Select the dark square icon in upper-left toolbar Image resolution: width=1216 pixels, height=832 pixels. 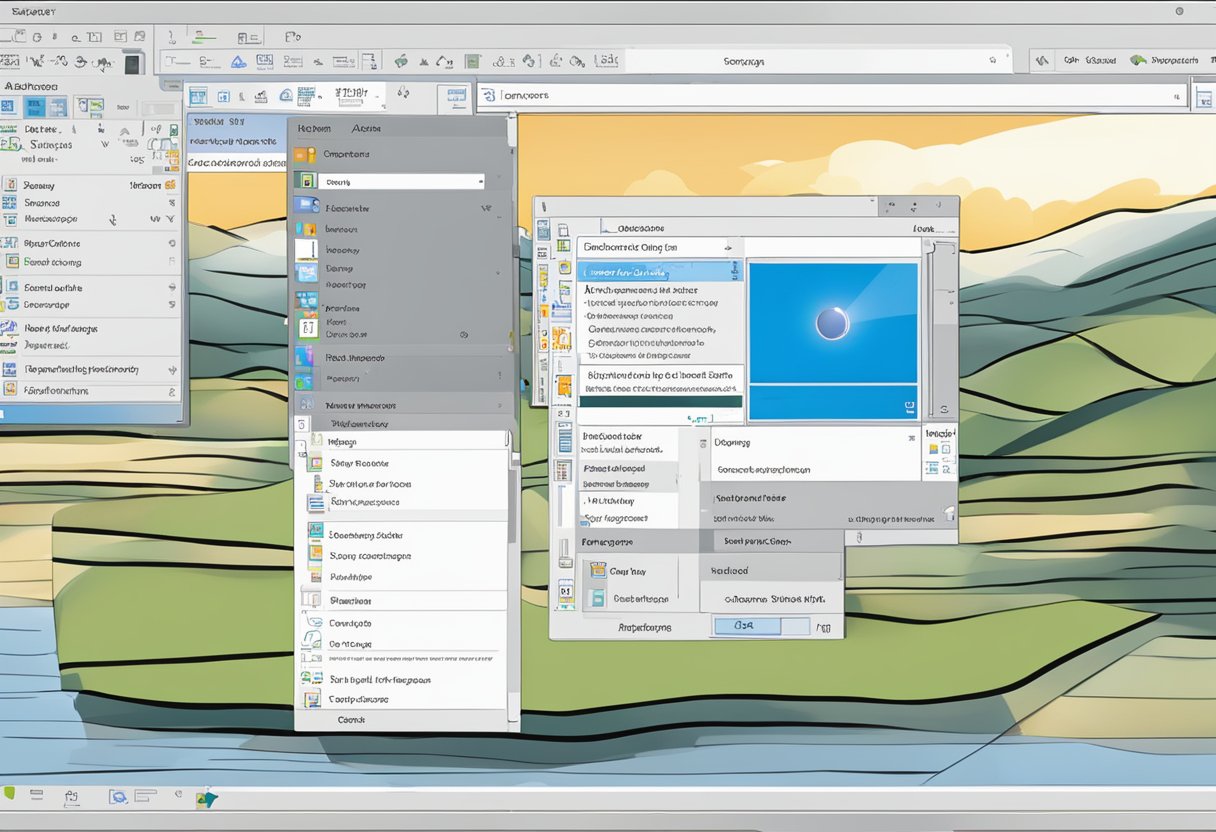[x=132, y=64]
